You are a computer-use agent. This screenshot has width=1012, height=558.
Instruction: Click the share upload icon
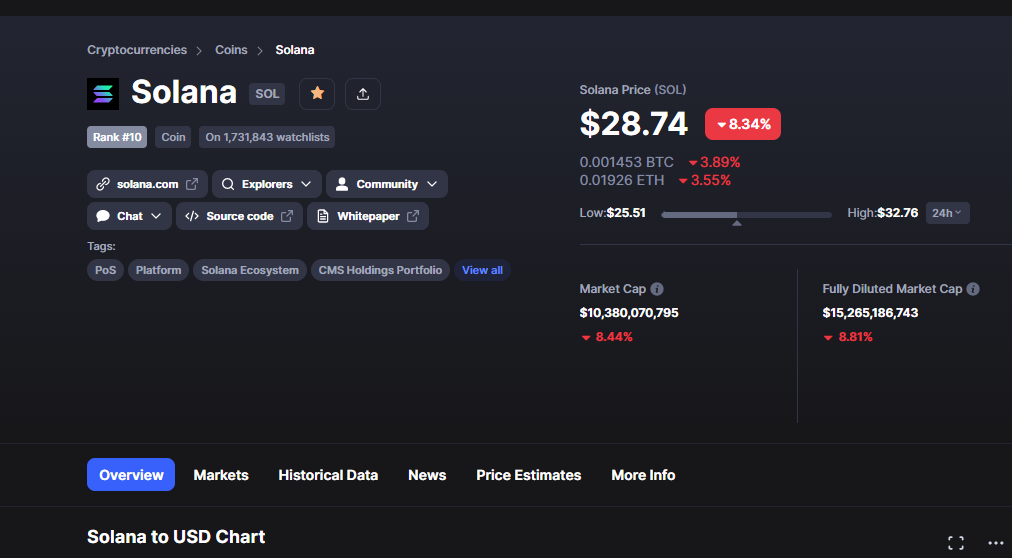[363, 94]
